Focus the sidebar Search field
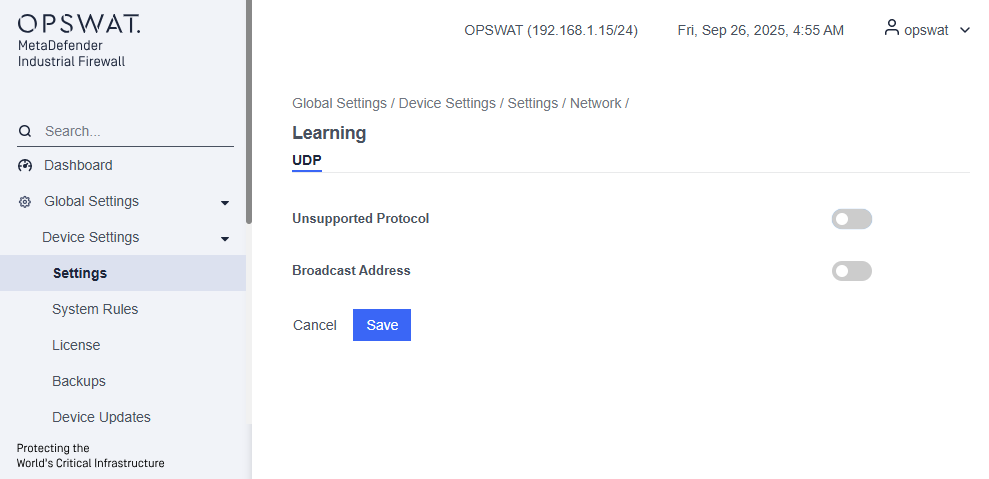Screen dimensions: 989x479 (135, 131)
